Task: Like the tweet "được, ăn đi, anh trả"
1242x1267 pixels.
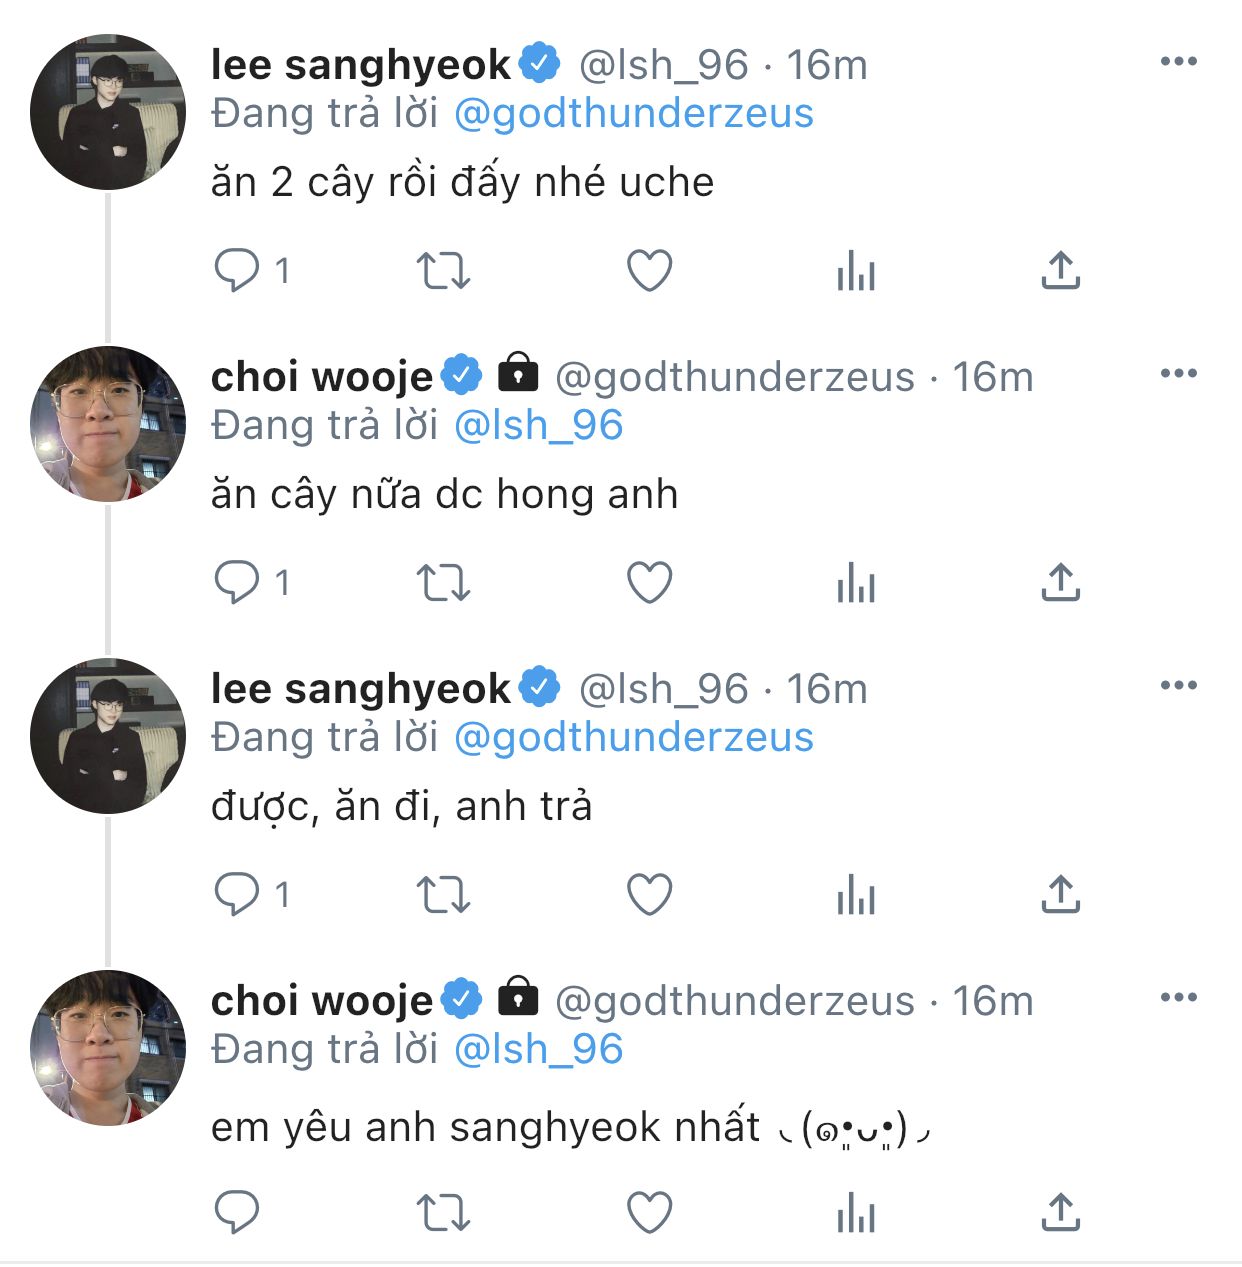Action: (649, 894)
